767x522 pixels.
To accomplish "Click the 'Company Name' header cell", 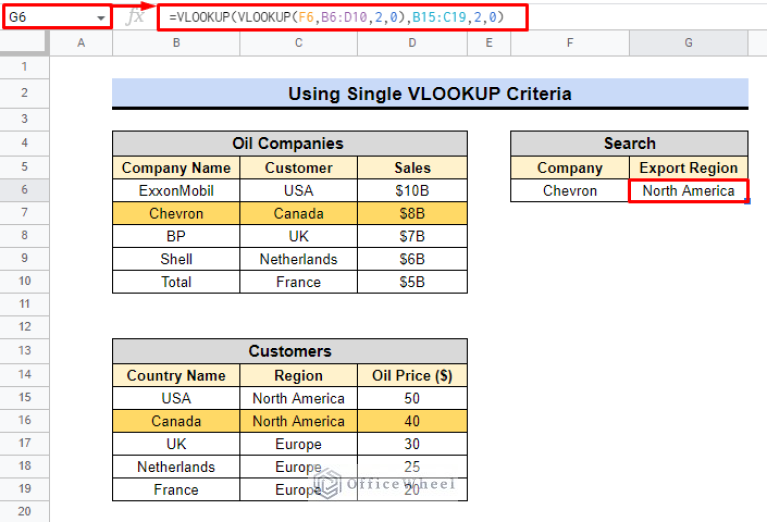I will [x=176, y=168].
